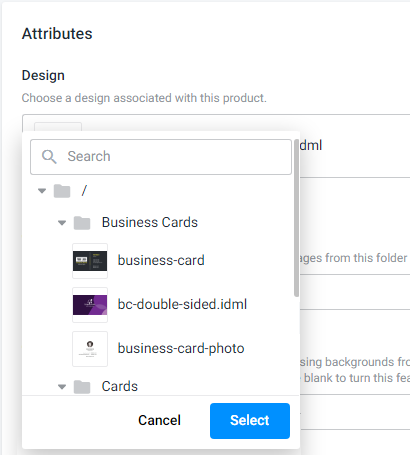Click the design picker vertical scrollbar
Image resolution: width=410 pixels, height=455 pixels.
coord(297,218)
